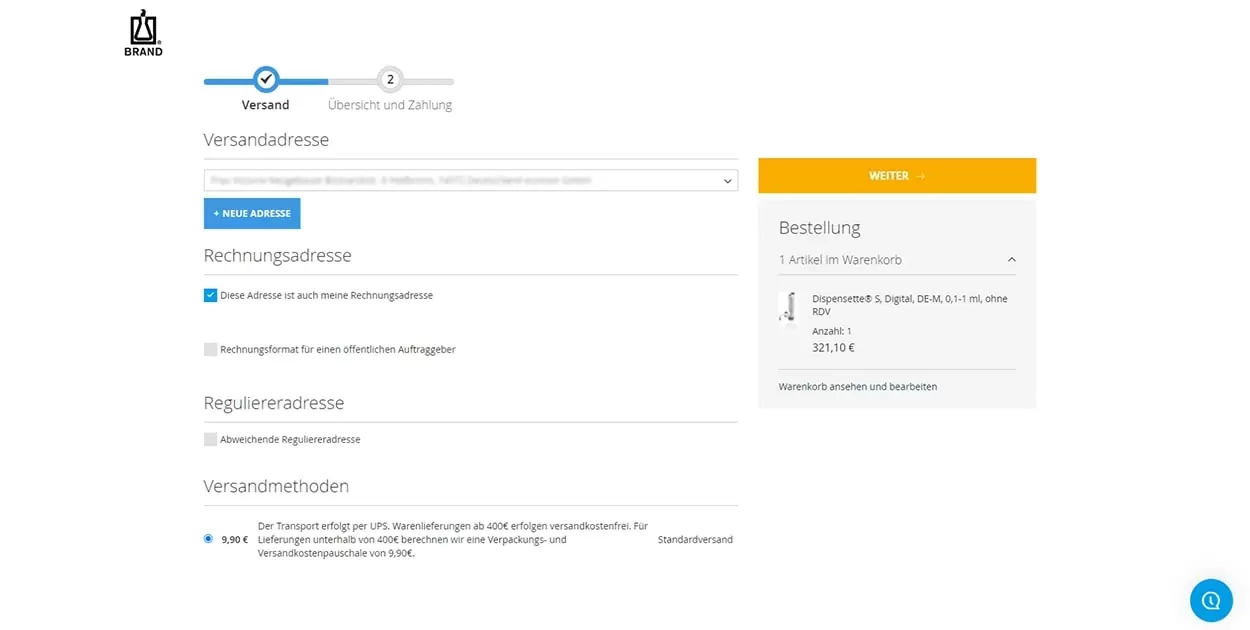Click the completed Versand checkmark icon
The height and width of the screenshot is (630, 1250).
tap(266, 79)
